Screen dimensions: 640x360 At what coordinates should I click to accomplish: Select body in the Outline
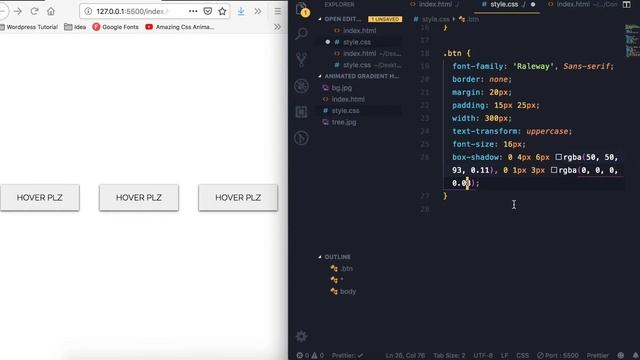point(348,291)
